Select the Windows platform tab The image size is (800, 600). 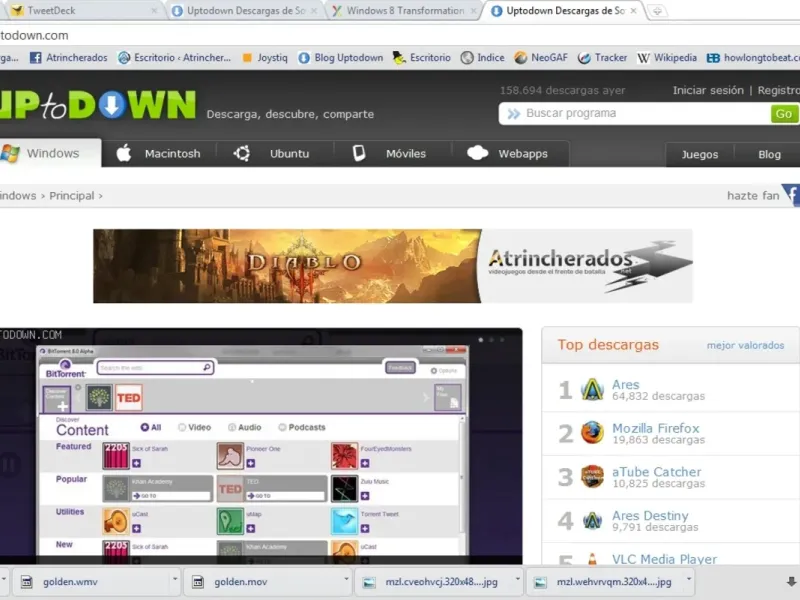[50, 153]
